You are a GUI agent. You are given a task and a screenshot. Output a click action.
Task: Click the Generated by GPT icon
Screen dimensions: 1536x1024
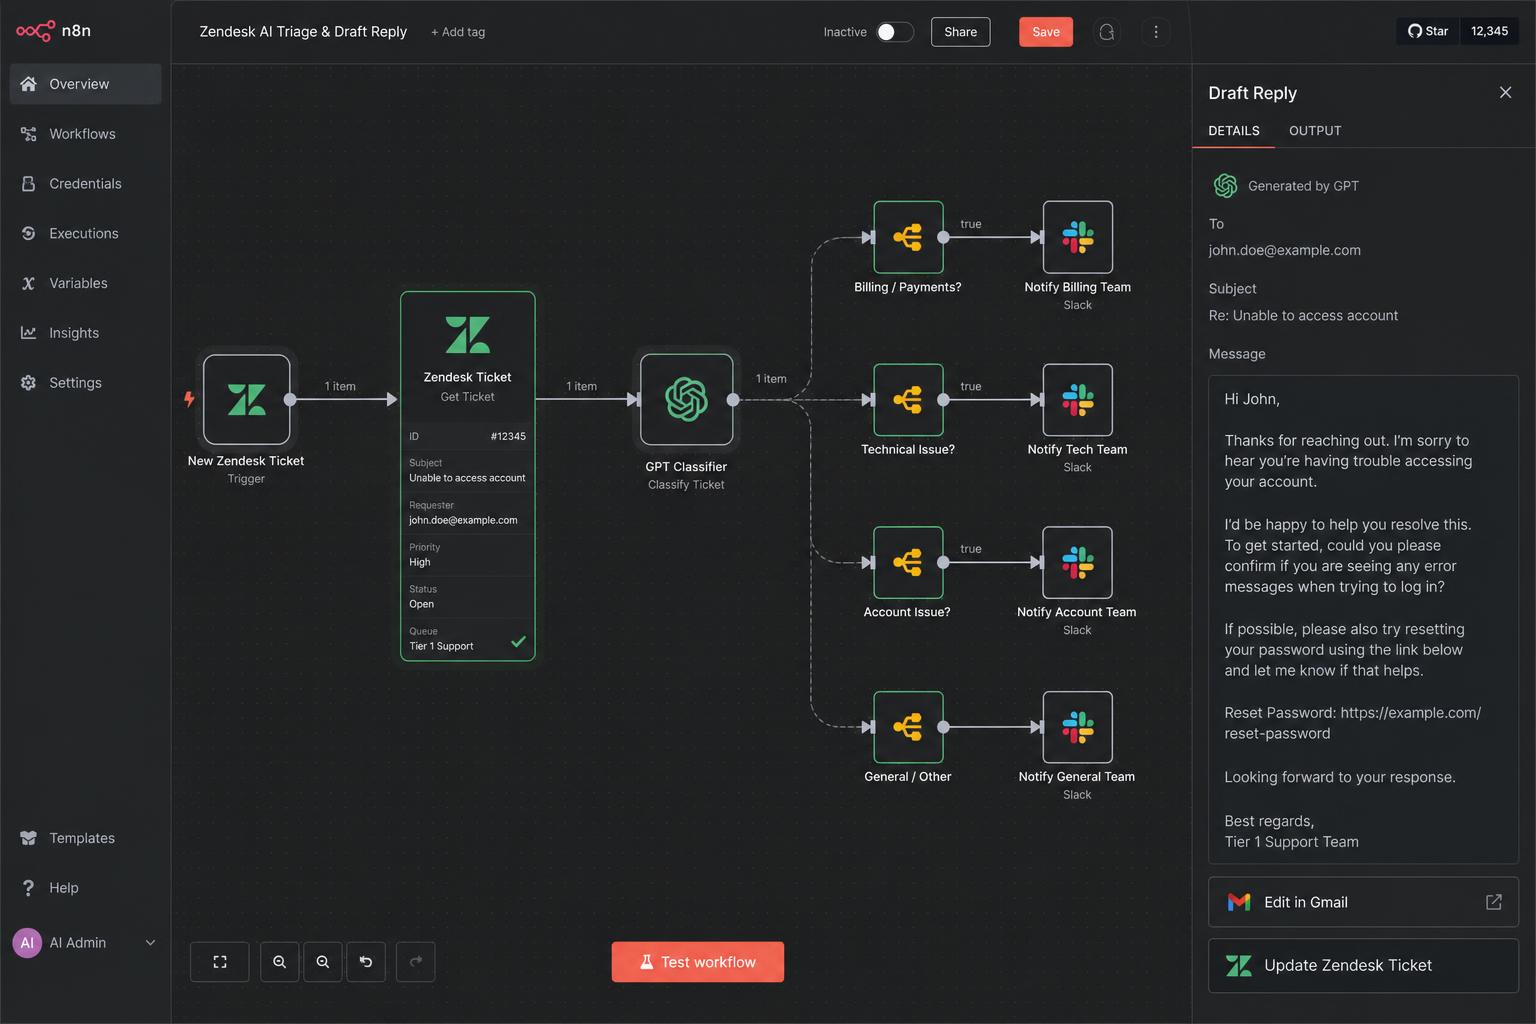[1226, 186]
